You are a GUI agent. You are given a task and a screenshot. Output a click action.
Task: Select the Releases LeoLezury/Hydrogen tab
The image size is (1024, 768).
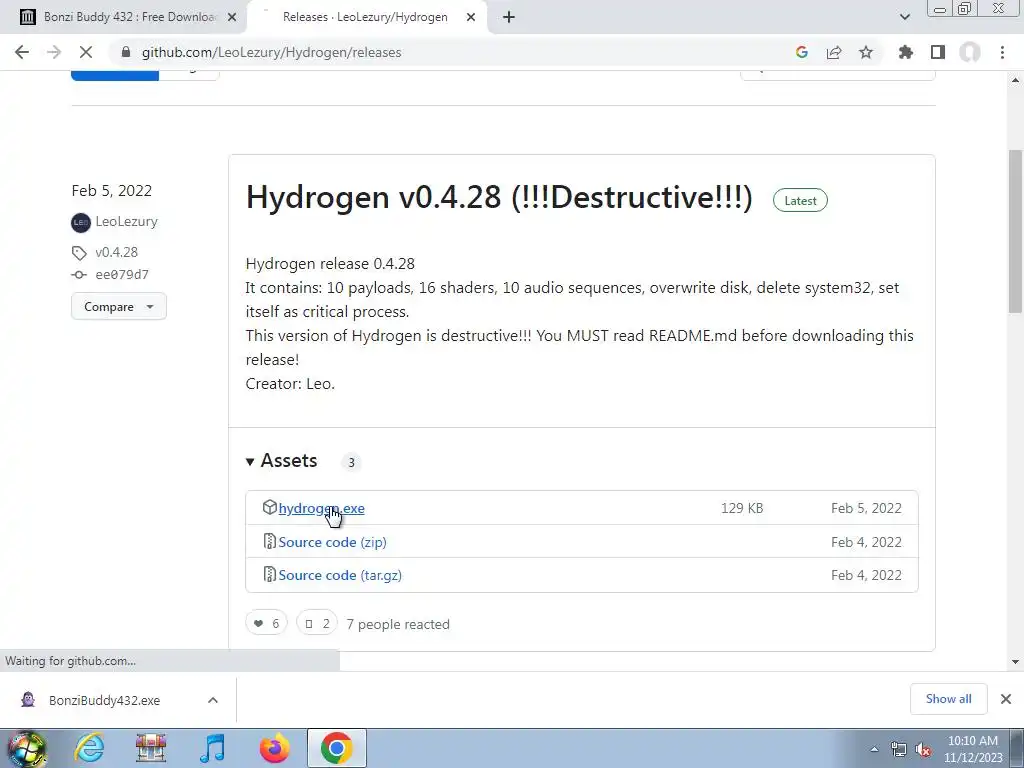click(x=365, y=18)
